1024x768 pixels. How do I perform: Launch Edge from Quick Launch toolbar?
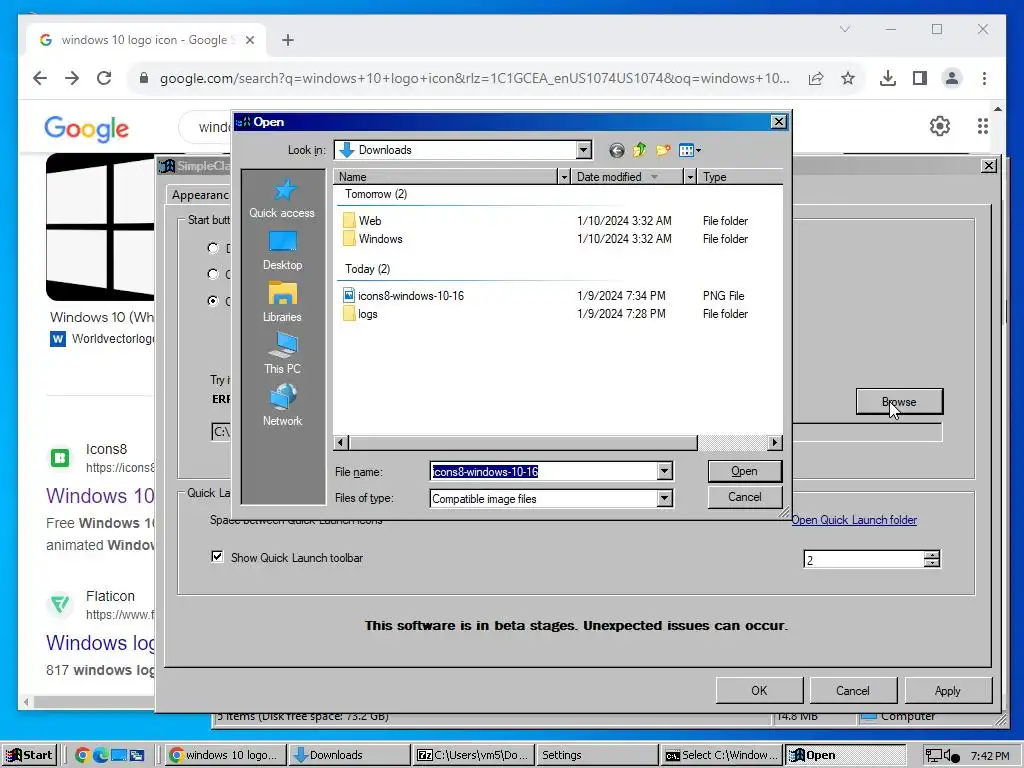101,756
